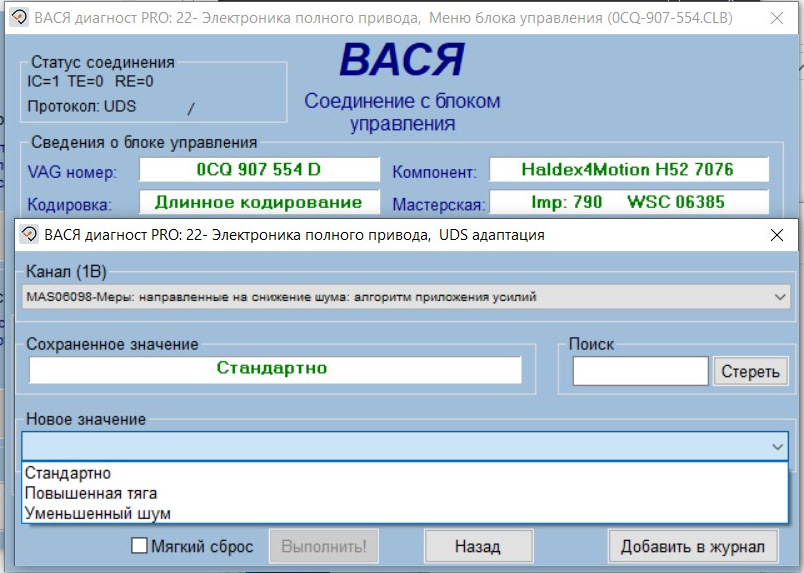Viewport: 804px width, 573px height.
Task: Go back with the 'Назад' button
Action: [478, 546]
